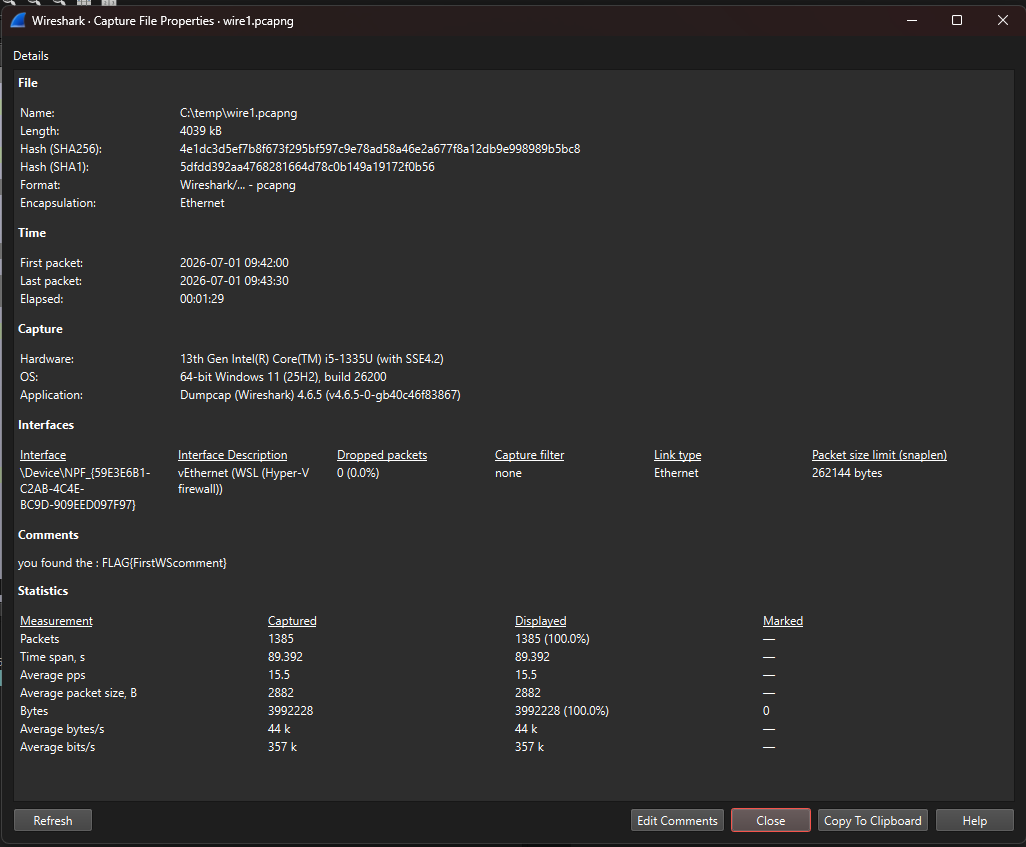
Task: Open the Help button
Action: [x=974, y=820]
